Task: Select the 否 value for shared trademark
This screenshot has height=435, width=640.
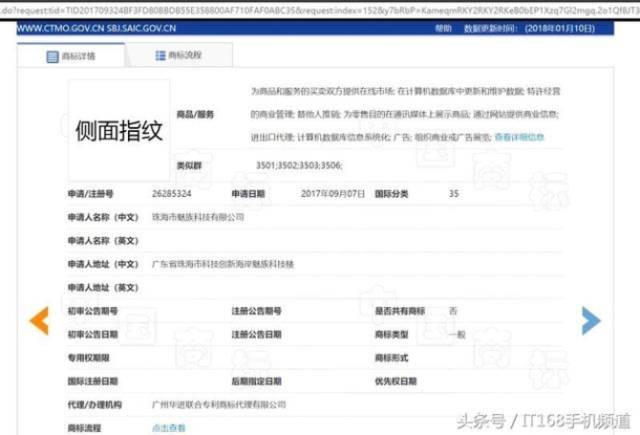Action: coord(453,311)
